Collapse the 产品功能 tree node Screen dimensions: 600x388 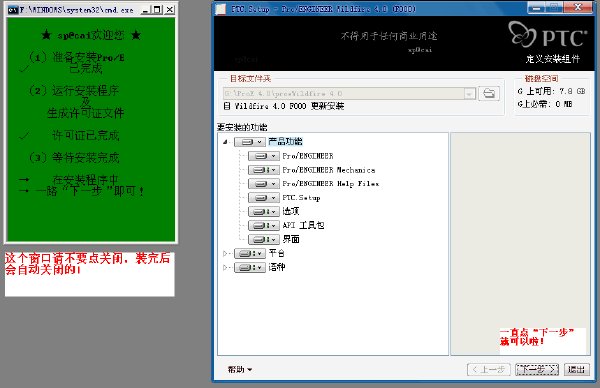(225, 142)
